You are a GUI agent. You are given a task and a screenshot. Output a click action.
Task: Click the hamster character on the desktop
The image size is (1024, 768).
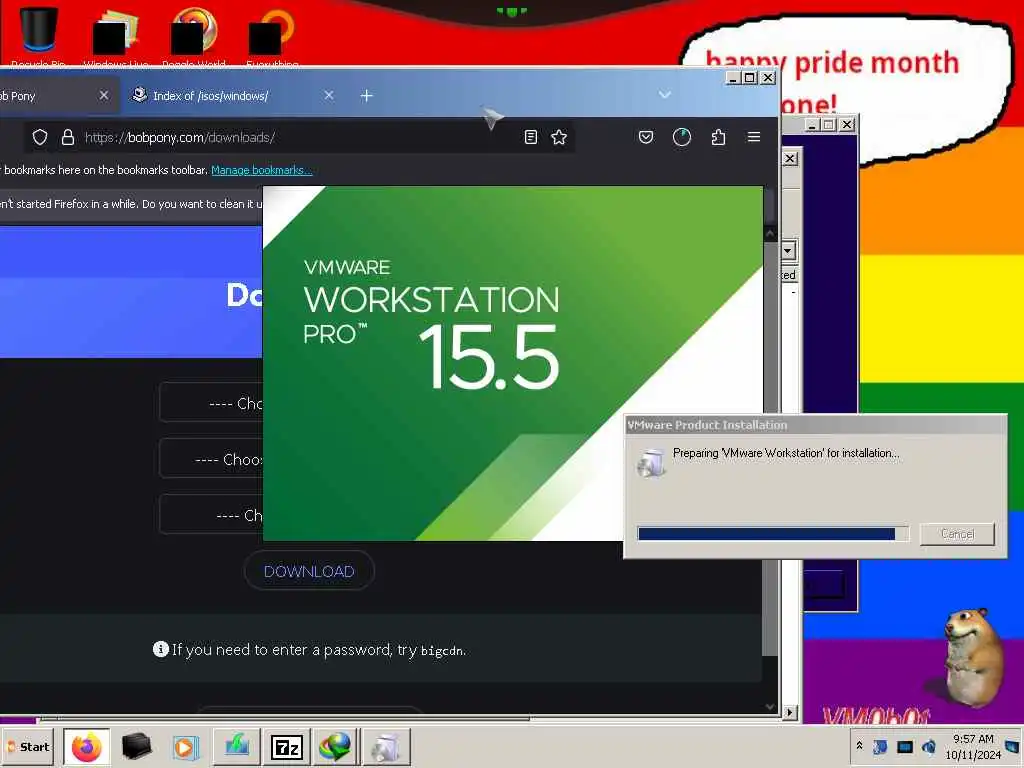click(972, 656)
